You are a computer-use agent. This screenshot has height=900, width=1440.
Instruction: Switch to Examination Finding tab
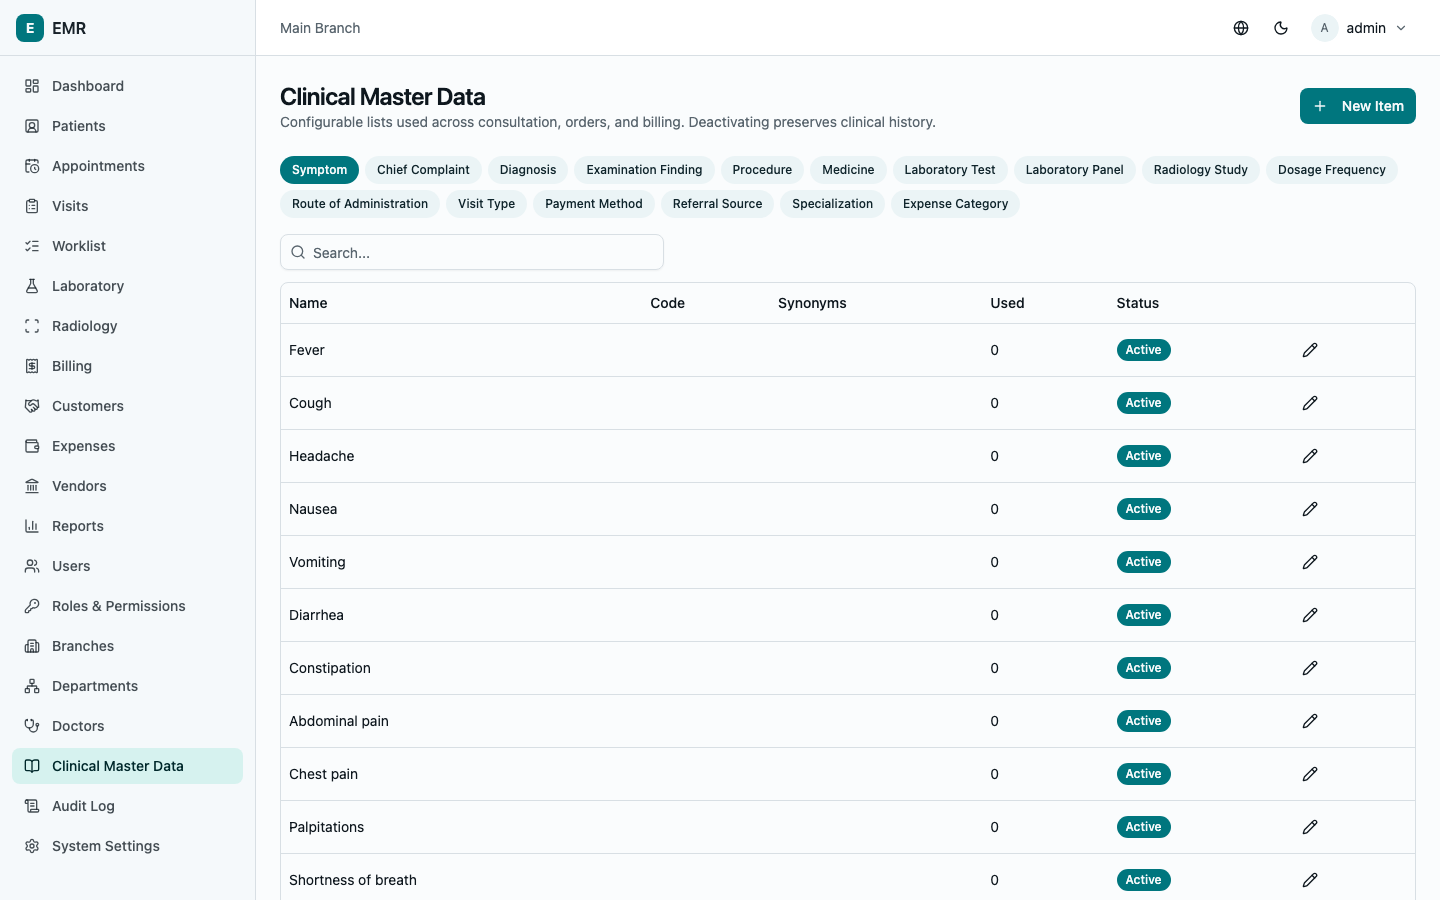coord(644,170)
